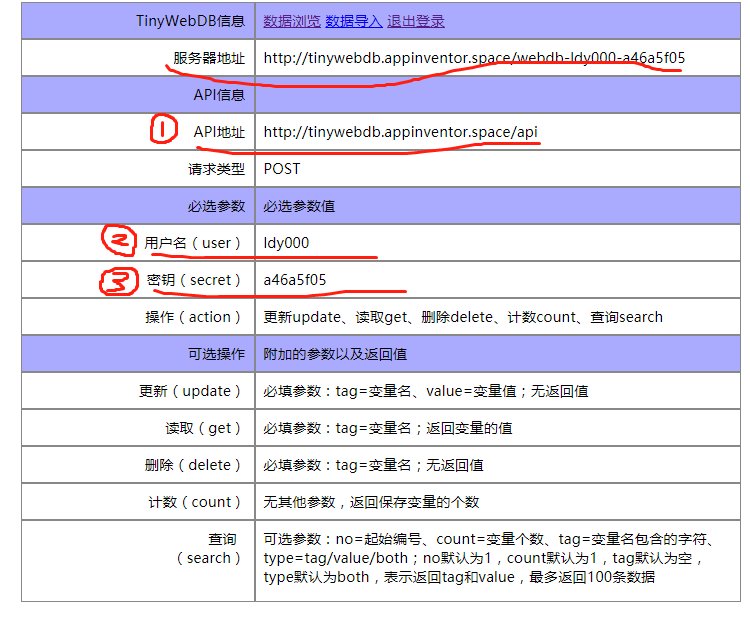Click the 计数（count）row label

(195, 502)
